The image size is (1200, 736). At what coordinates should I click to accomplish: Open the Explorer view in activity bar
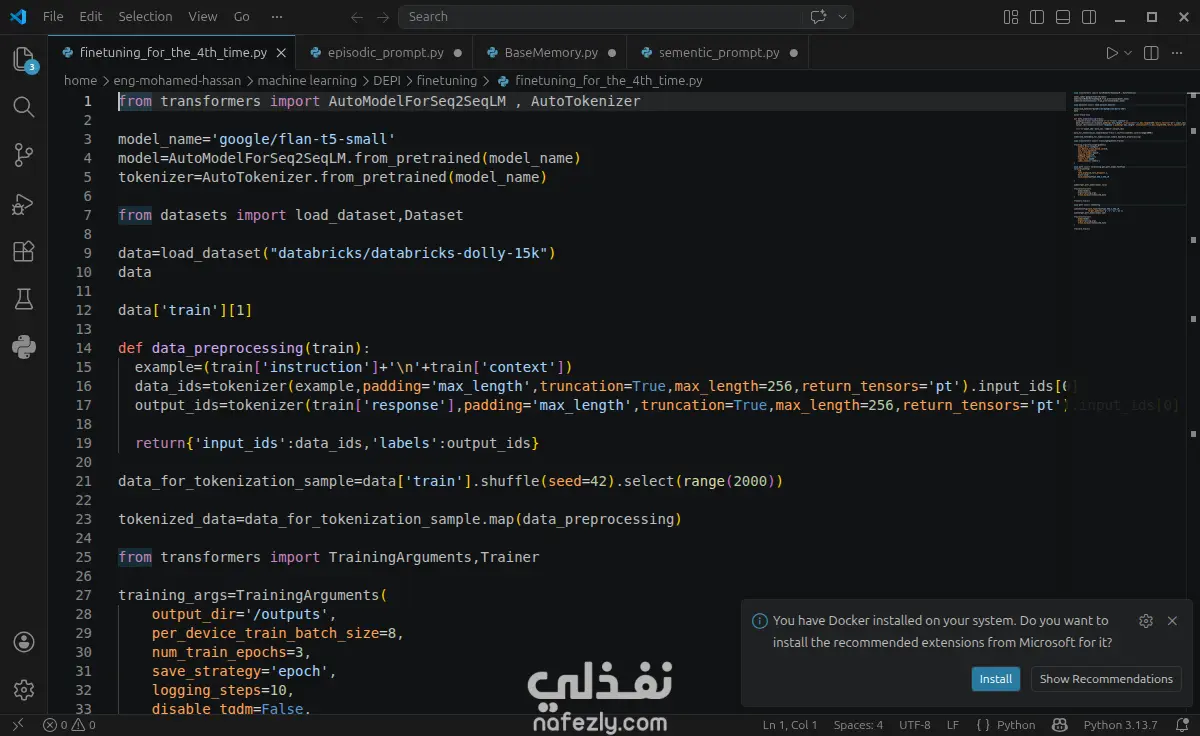(24, 59)
